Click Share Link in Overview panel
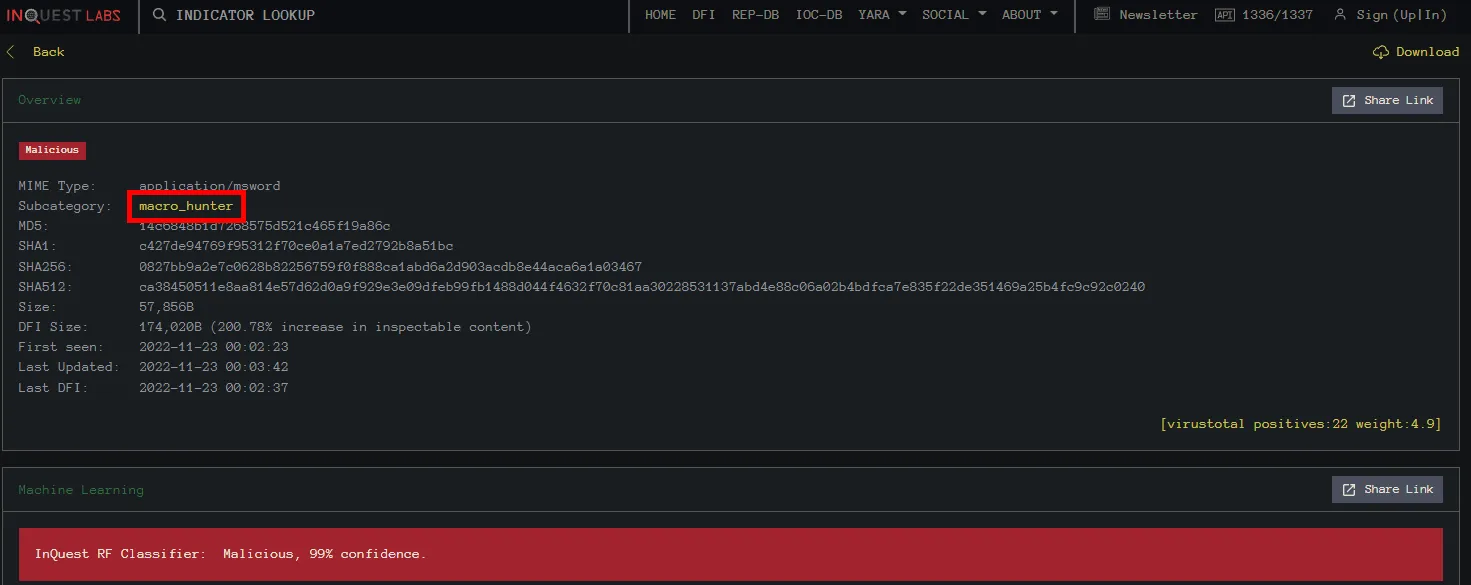 pos(1387,100)
